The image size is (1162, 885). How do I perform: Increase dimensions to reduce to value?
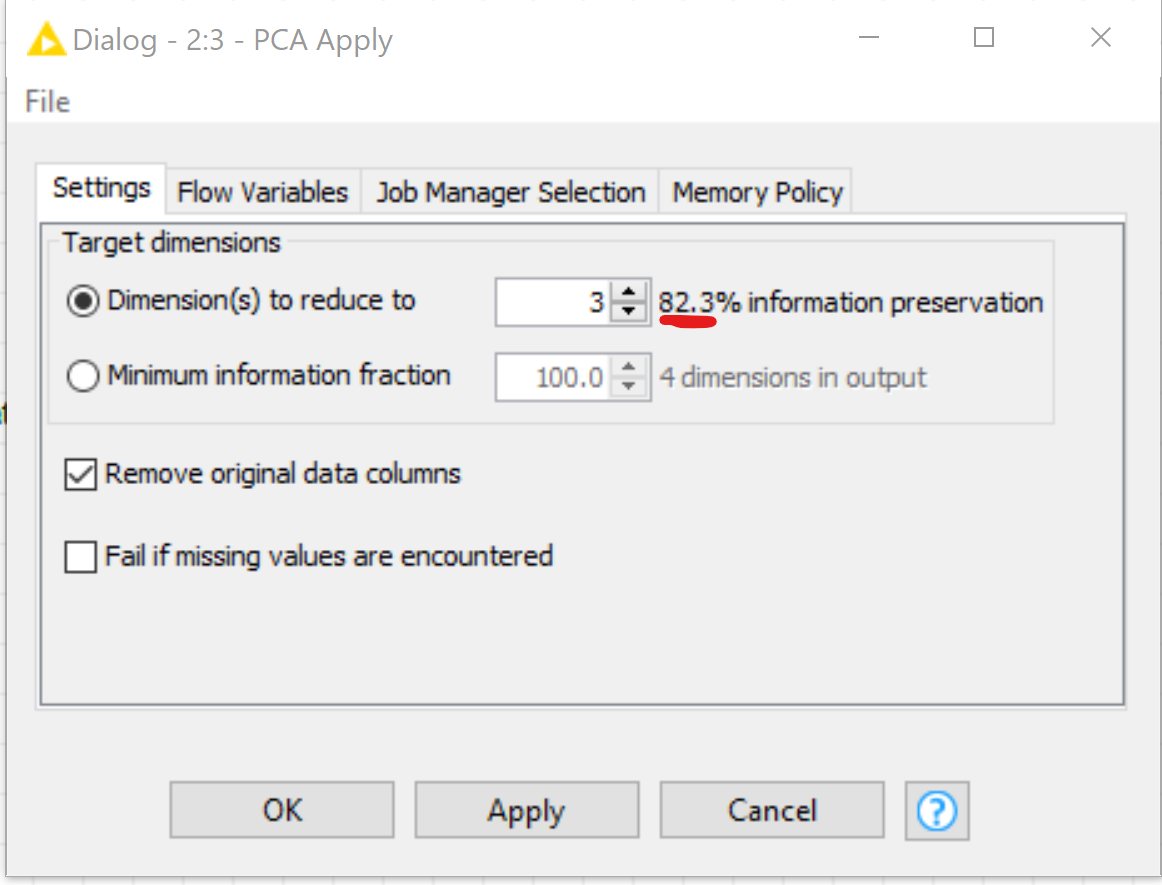[628, 292]
